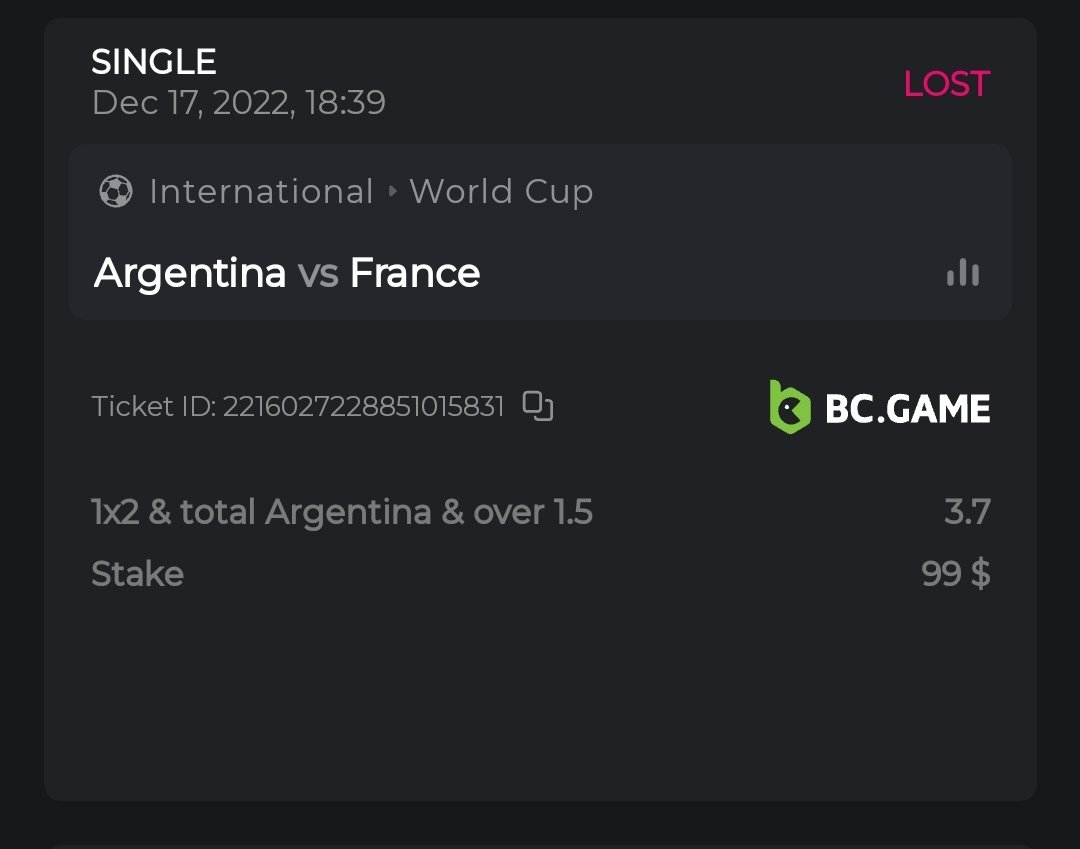Click the soccer ball sport icon
This screenshot has width=1080, height=849.
(116, 191)
